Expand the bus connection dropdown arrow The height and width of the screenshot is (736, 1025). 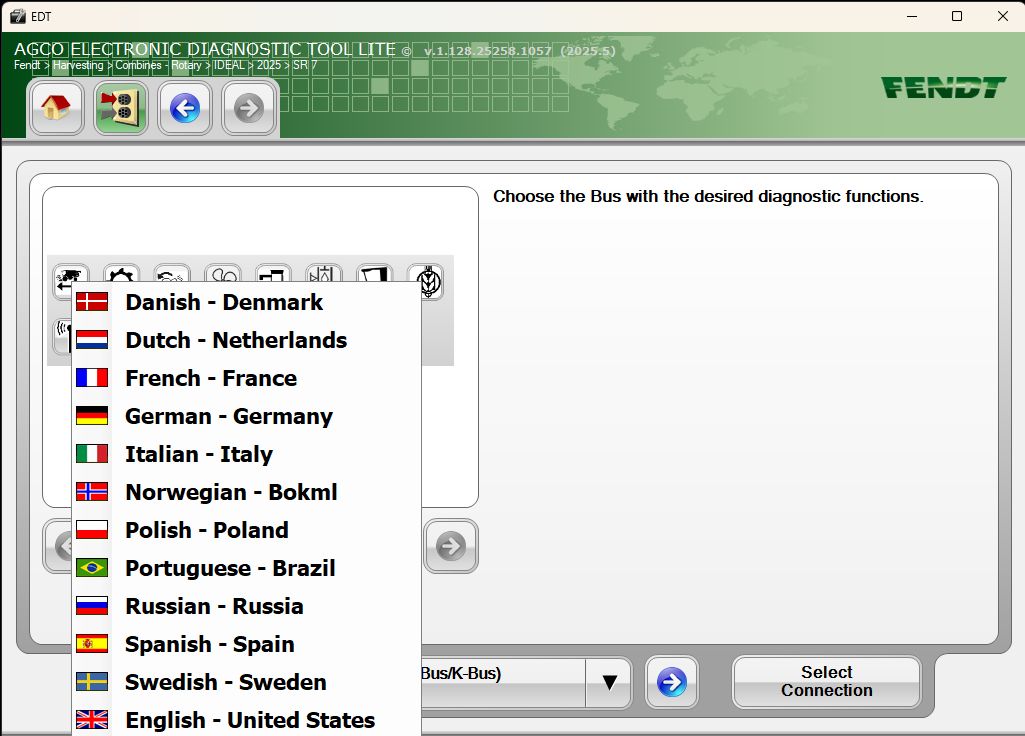609,683
